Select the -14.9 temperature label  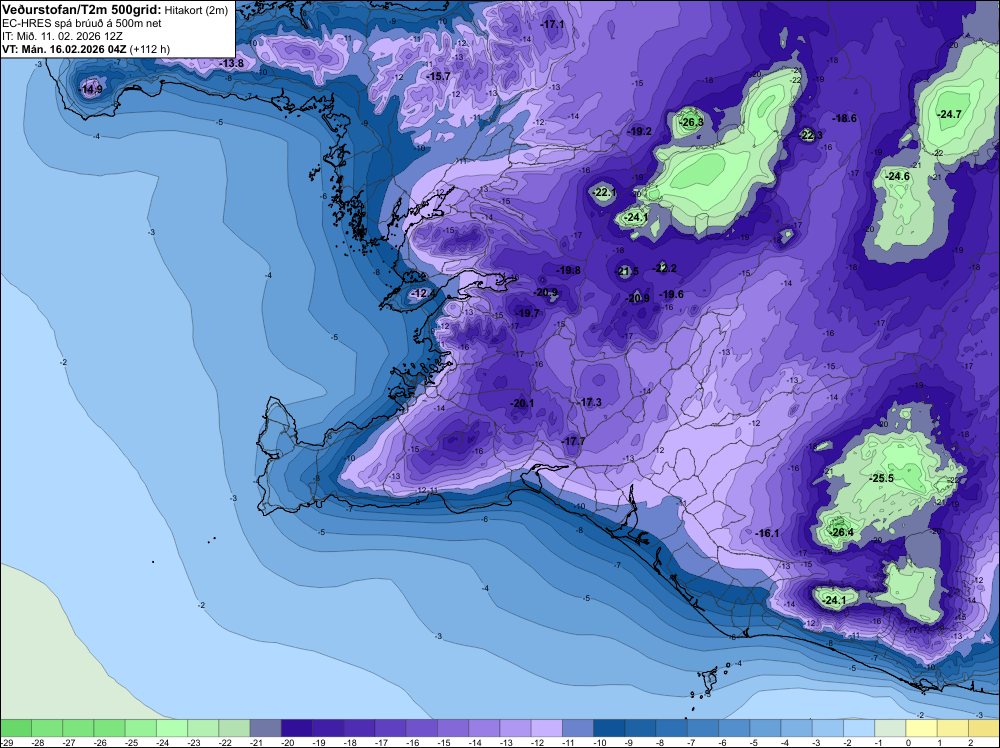coord(91,89)
